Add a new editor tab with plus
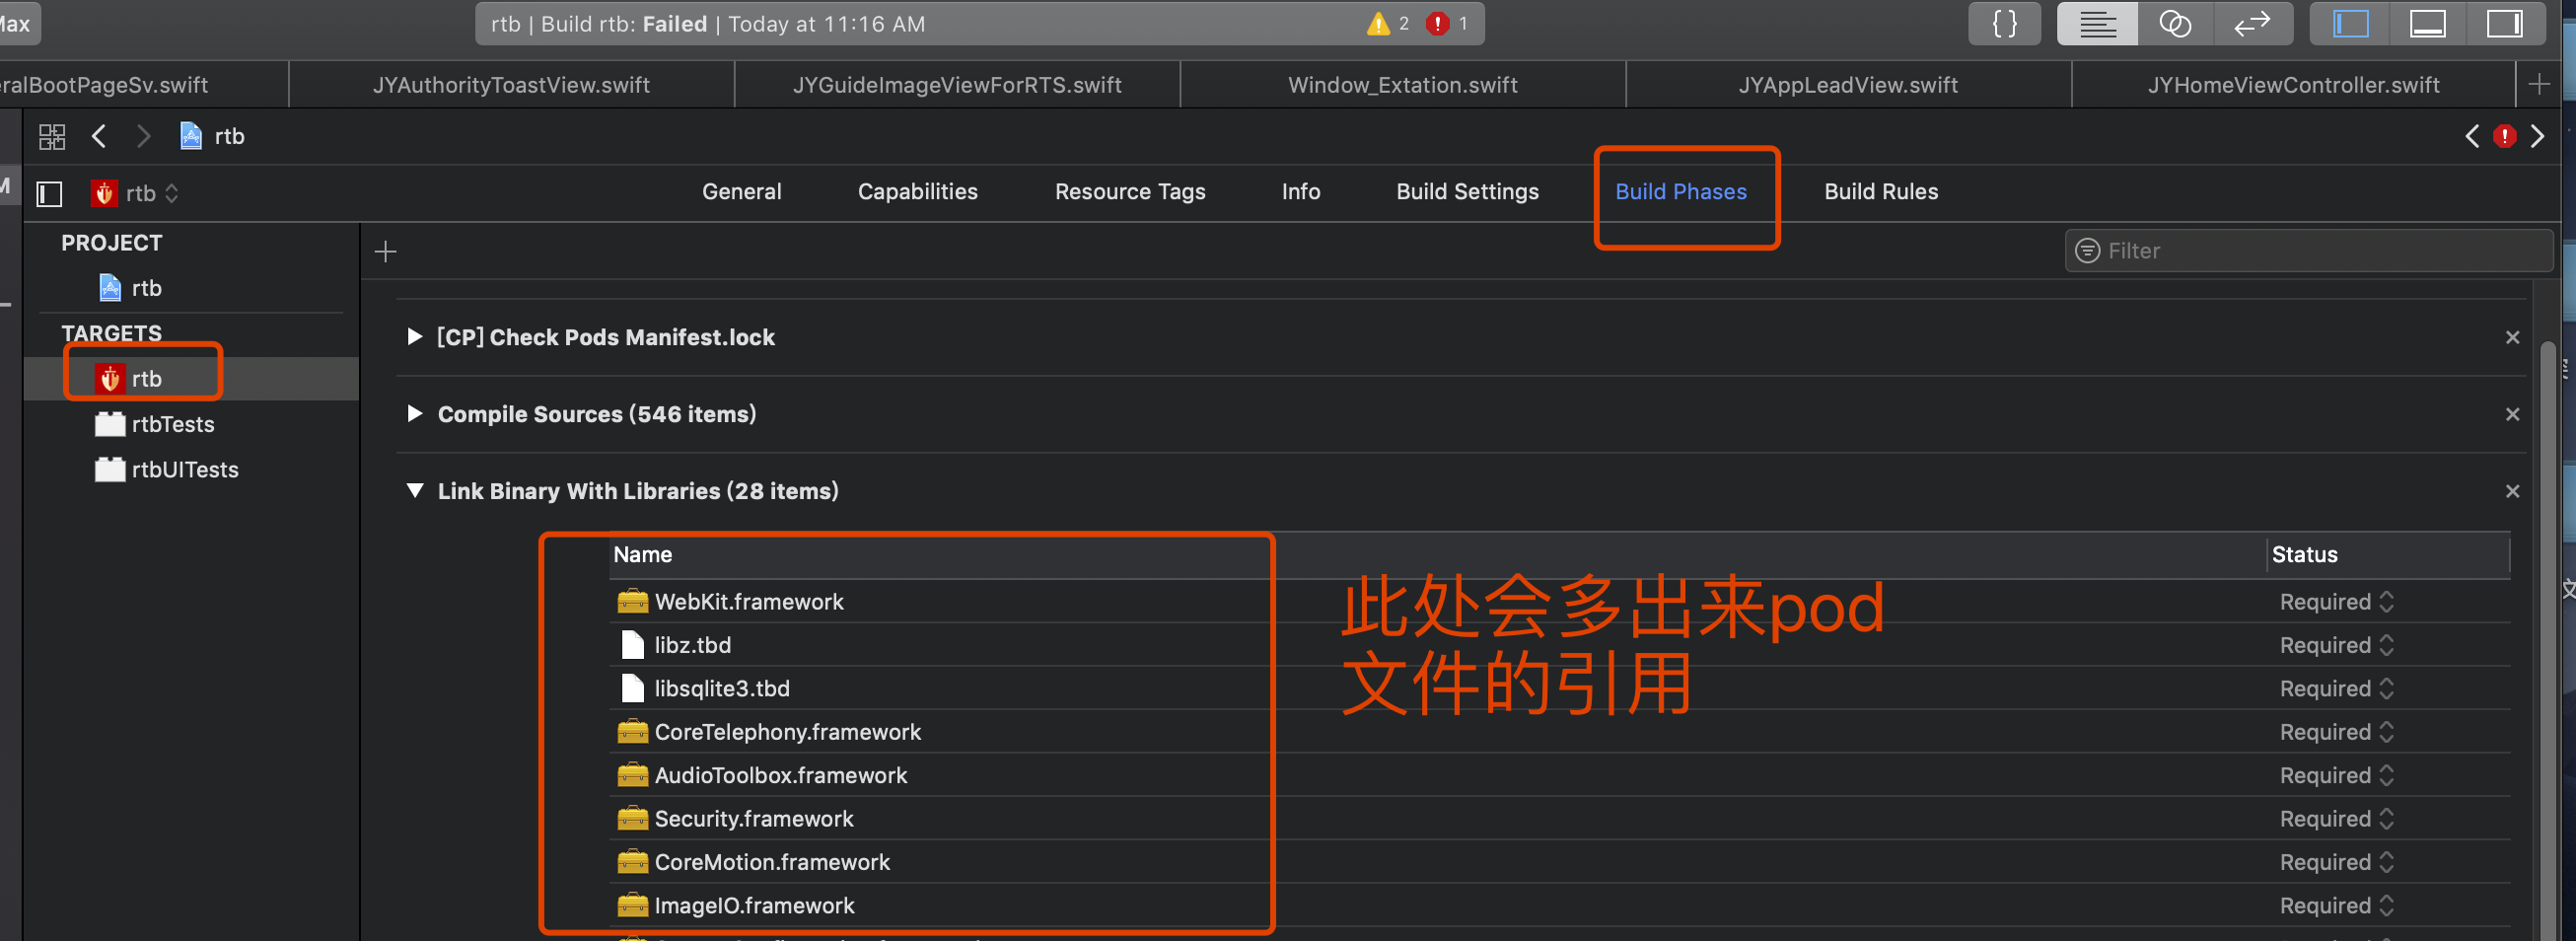 (2539, 85)
